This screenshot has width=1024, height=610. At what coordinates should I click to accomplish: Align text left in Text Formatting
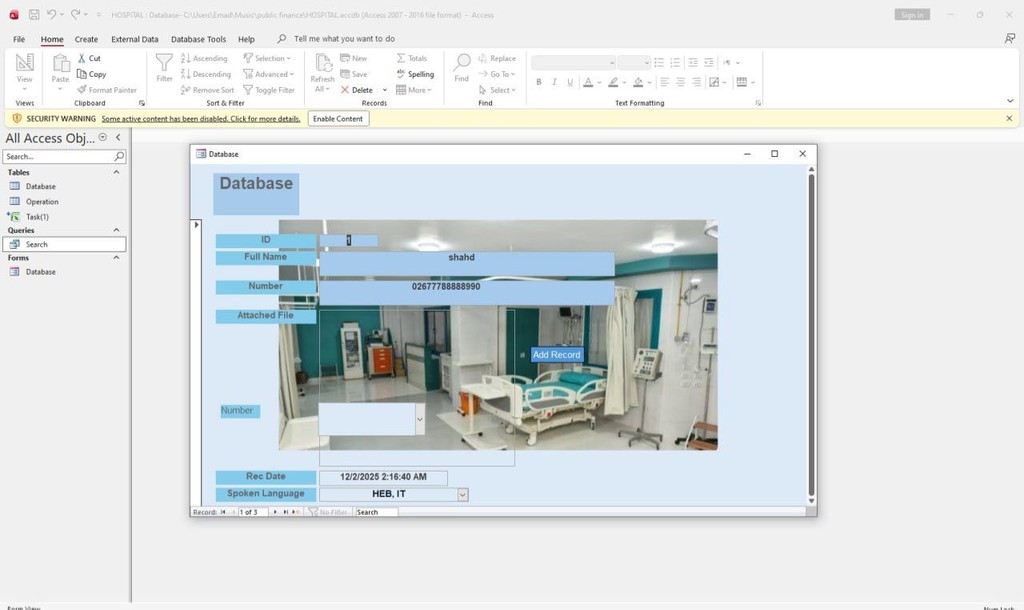pyautogui.click(x=665, y=82)
